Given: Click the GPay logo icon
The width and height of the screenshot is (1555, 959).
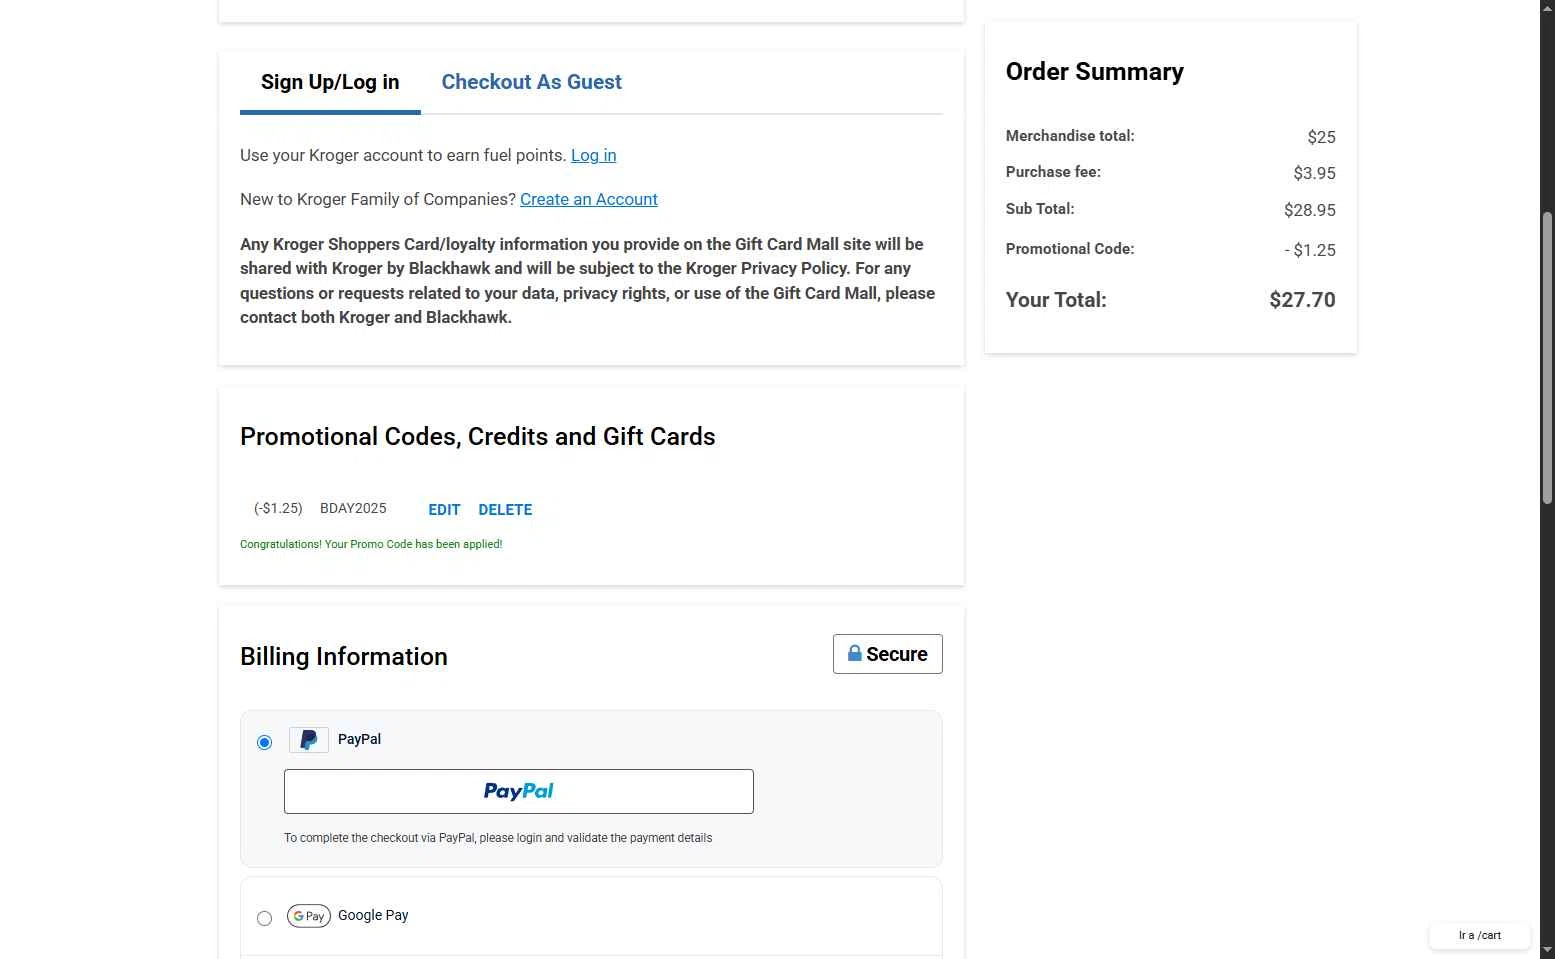Looking at the screenshot, I should [x=308, y=916].
